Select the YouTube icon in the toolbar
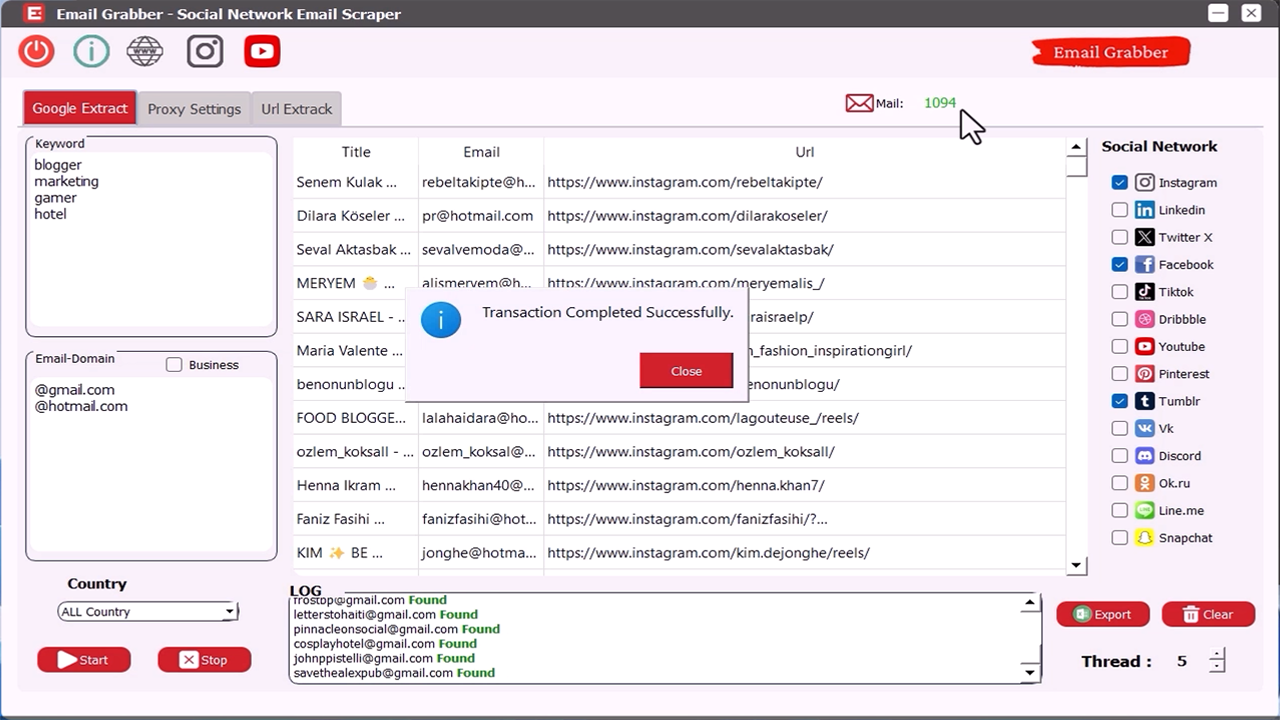This screenshot has height=720, width=1280. (x=261, y=50)
